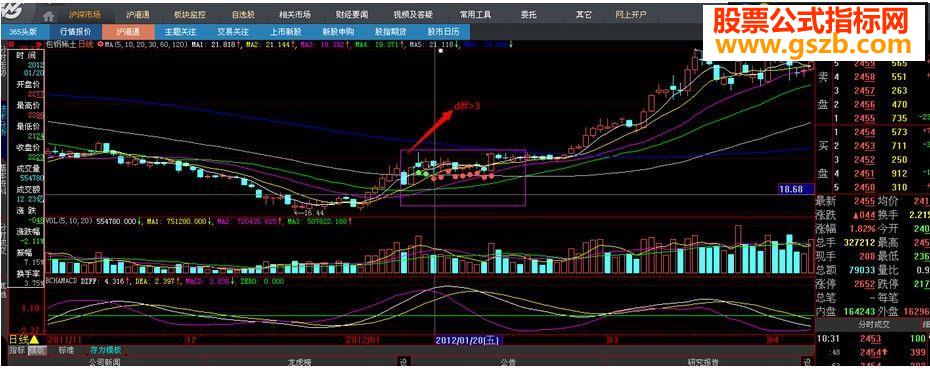Open the 沪深市场 menu
This screenshot has width=930, height=369.
tap(84, 14)
